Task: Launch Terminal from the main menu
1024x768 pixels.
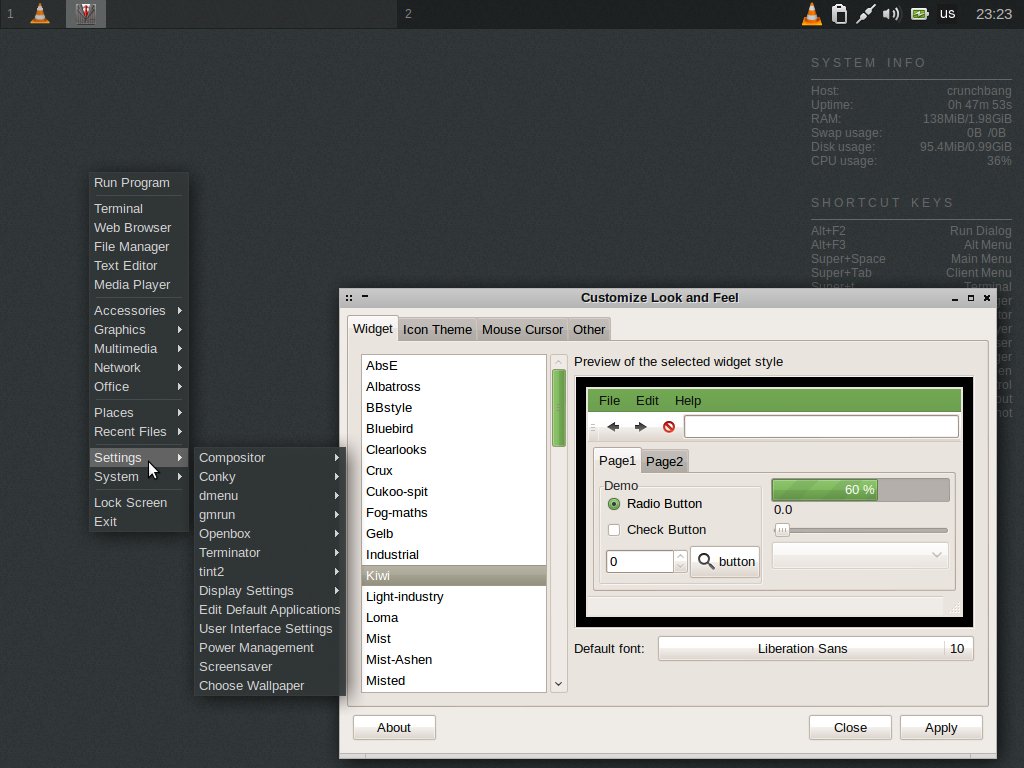Action: 138,208
